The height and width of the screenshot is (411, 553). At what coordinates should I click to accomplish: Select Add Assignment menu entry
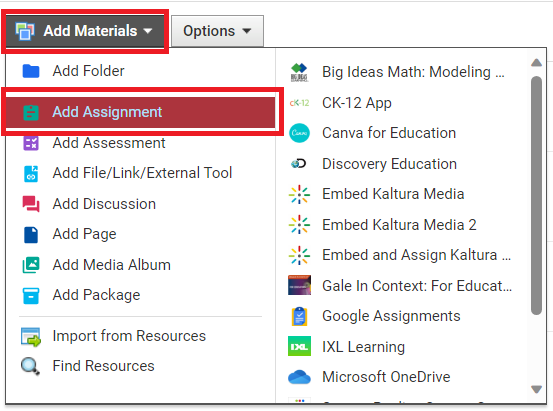(x=141, y=112)
